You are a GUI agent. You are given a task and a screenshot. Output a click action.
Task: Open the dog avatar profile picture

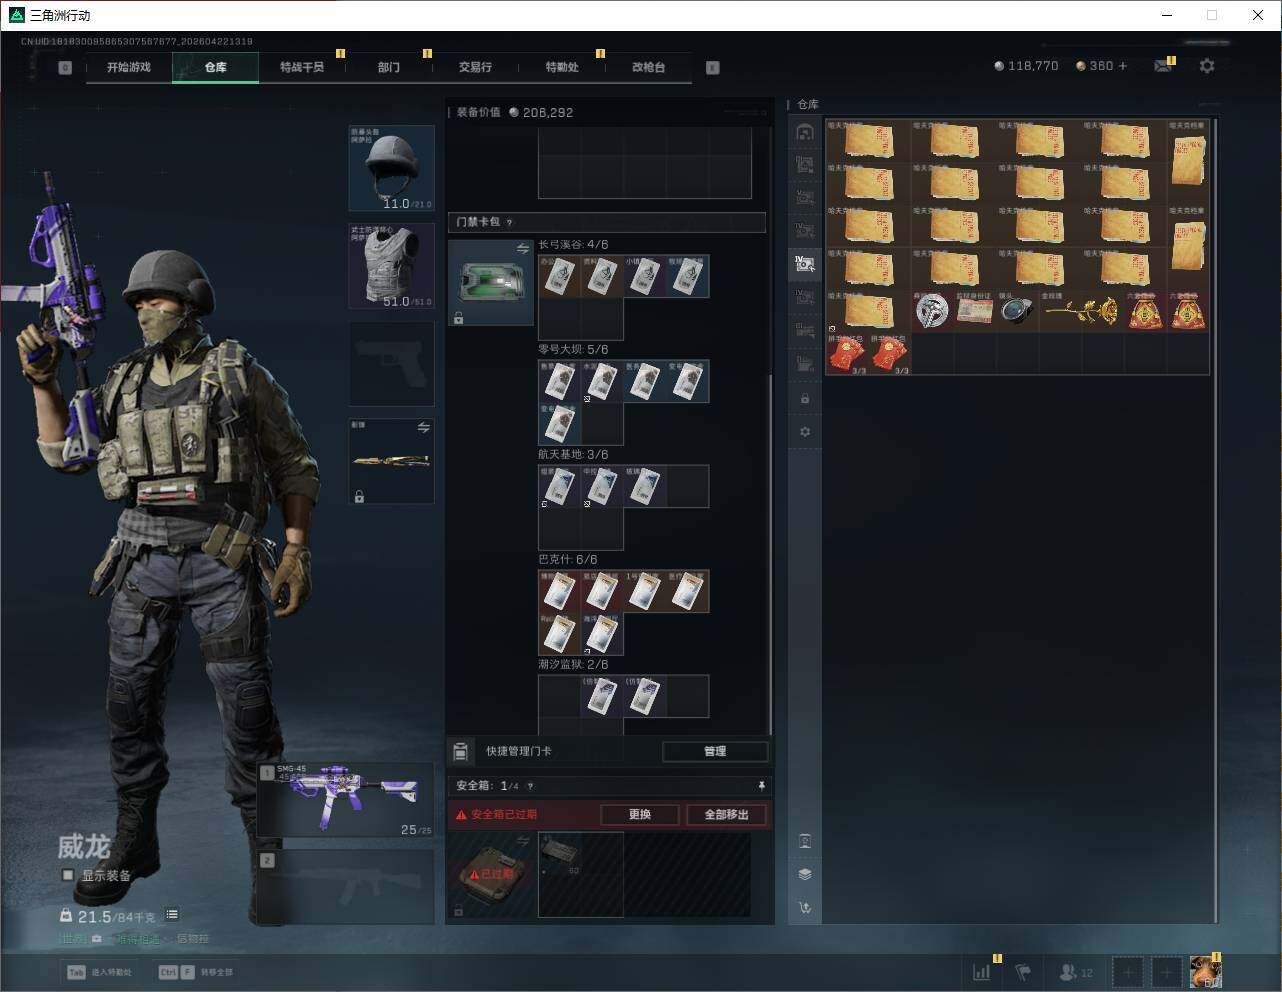coord(1205,972)
